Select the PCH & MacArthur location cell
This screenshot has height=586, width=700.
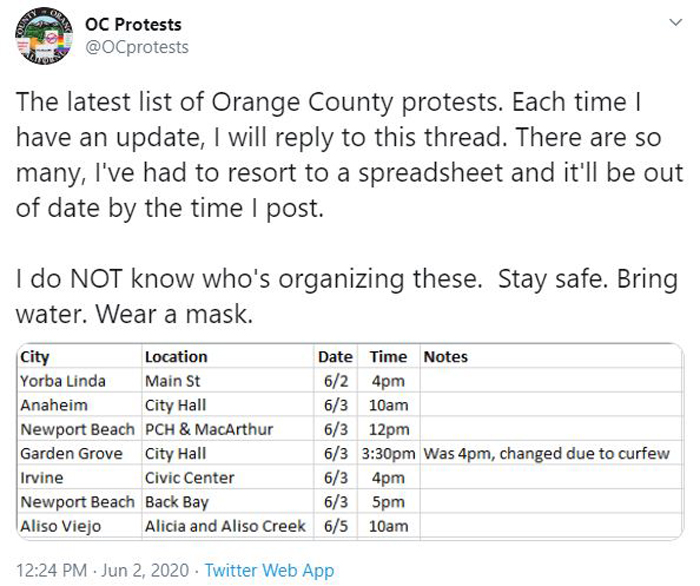point(228,429)
